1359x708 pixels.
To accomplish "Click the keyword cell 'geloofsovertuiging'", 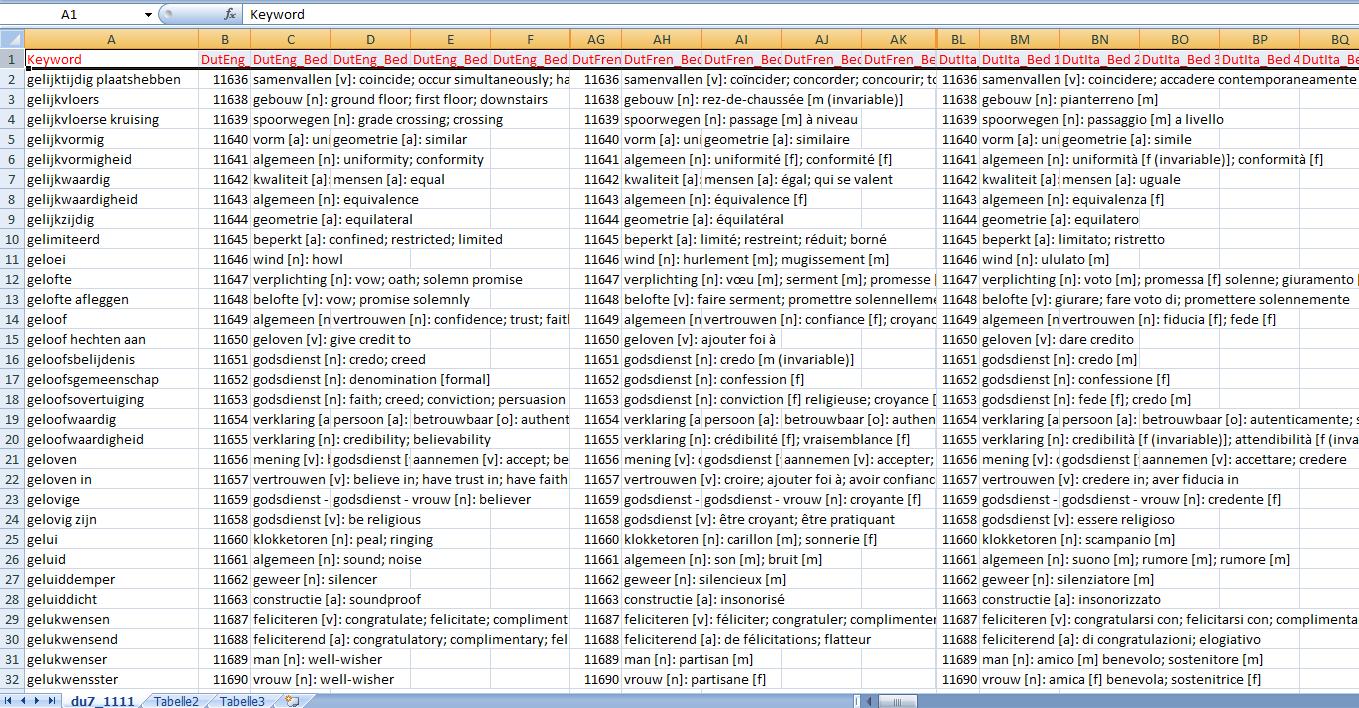I will click(x=111, y=399).
